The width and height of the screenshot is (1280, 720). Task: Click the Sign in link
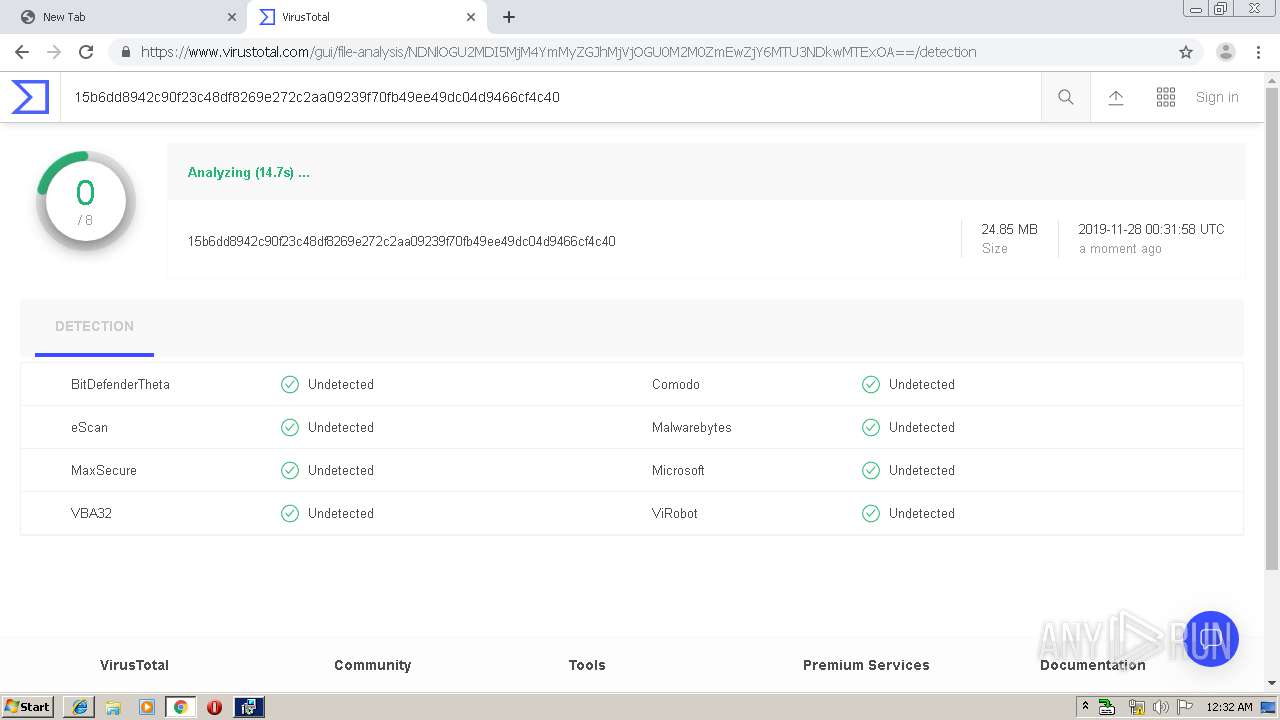click(x=1217, y=97)
